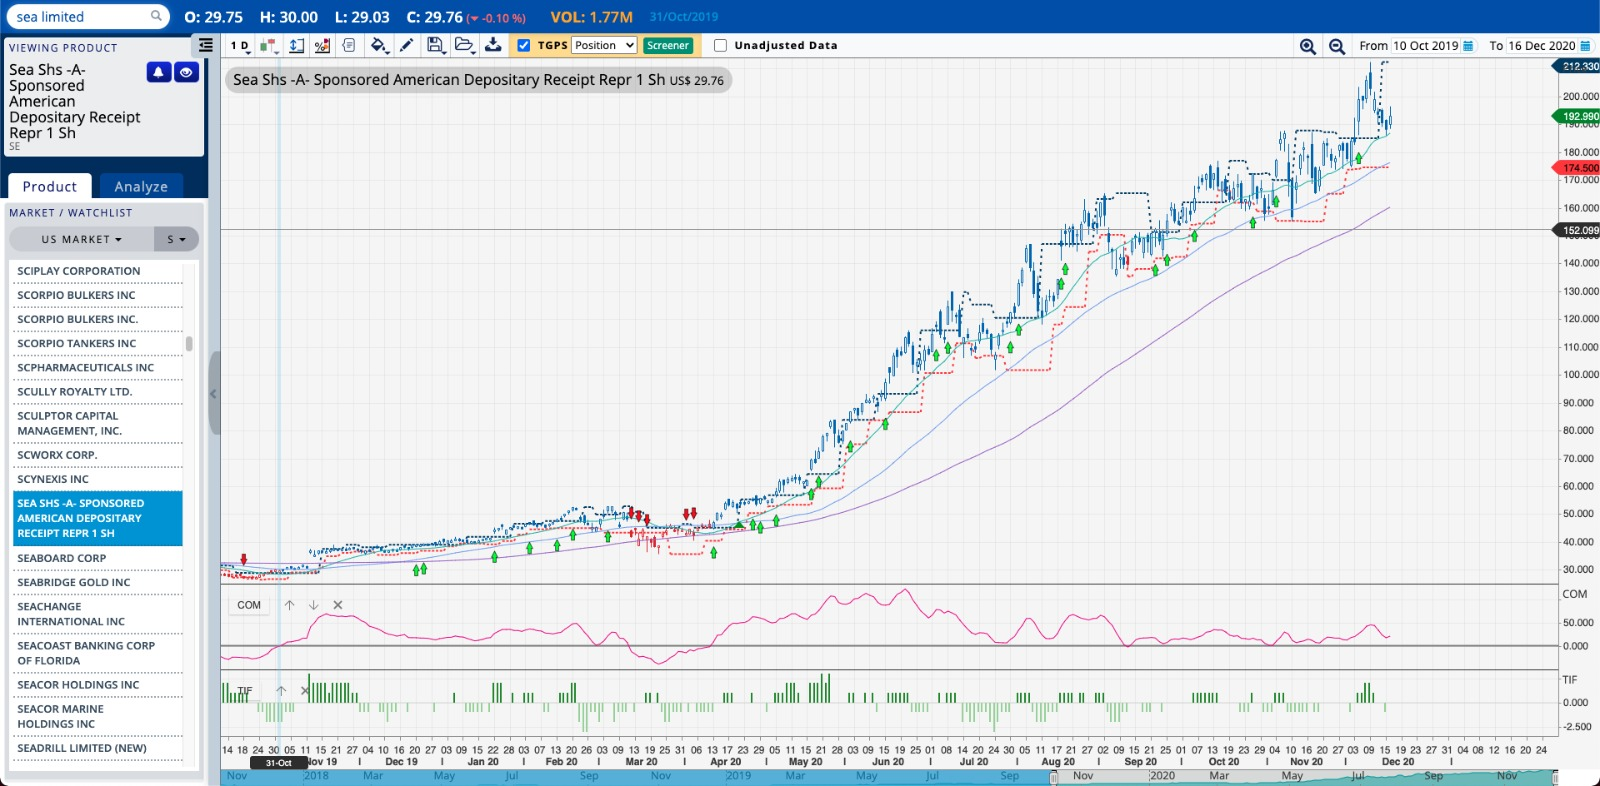
Task: Move the COM indicator up
Action: click(289, 605)
